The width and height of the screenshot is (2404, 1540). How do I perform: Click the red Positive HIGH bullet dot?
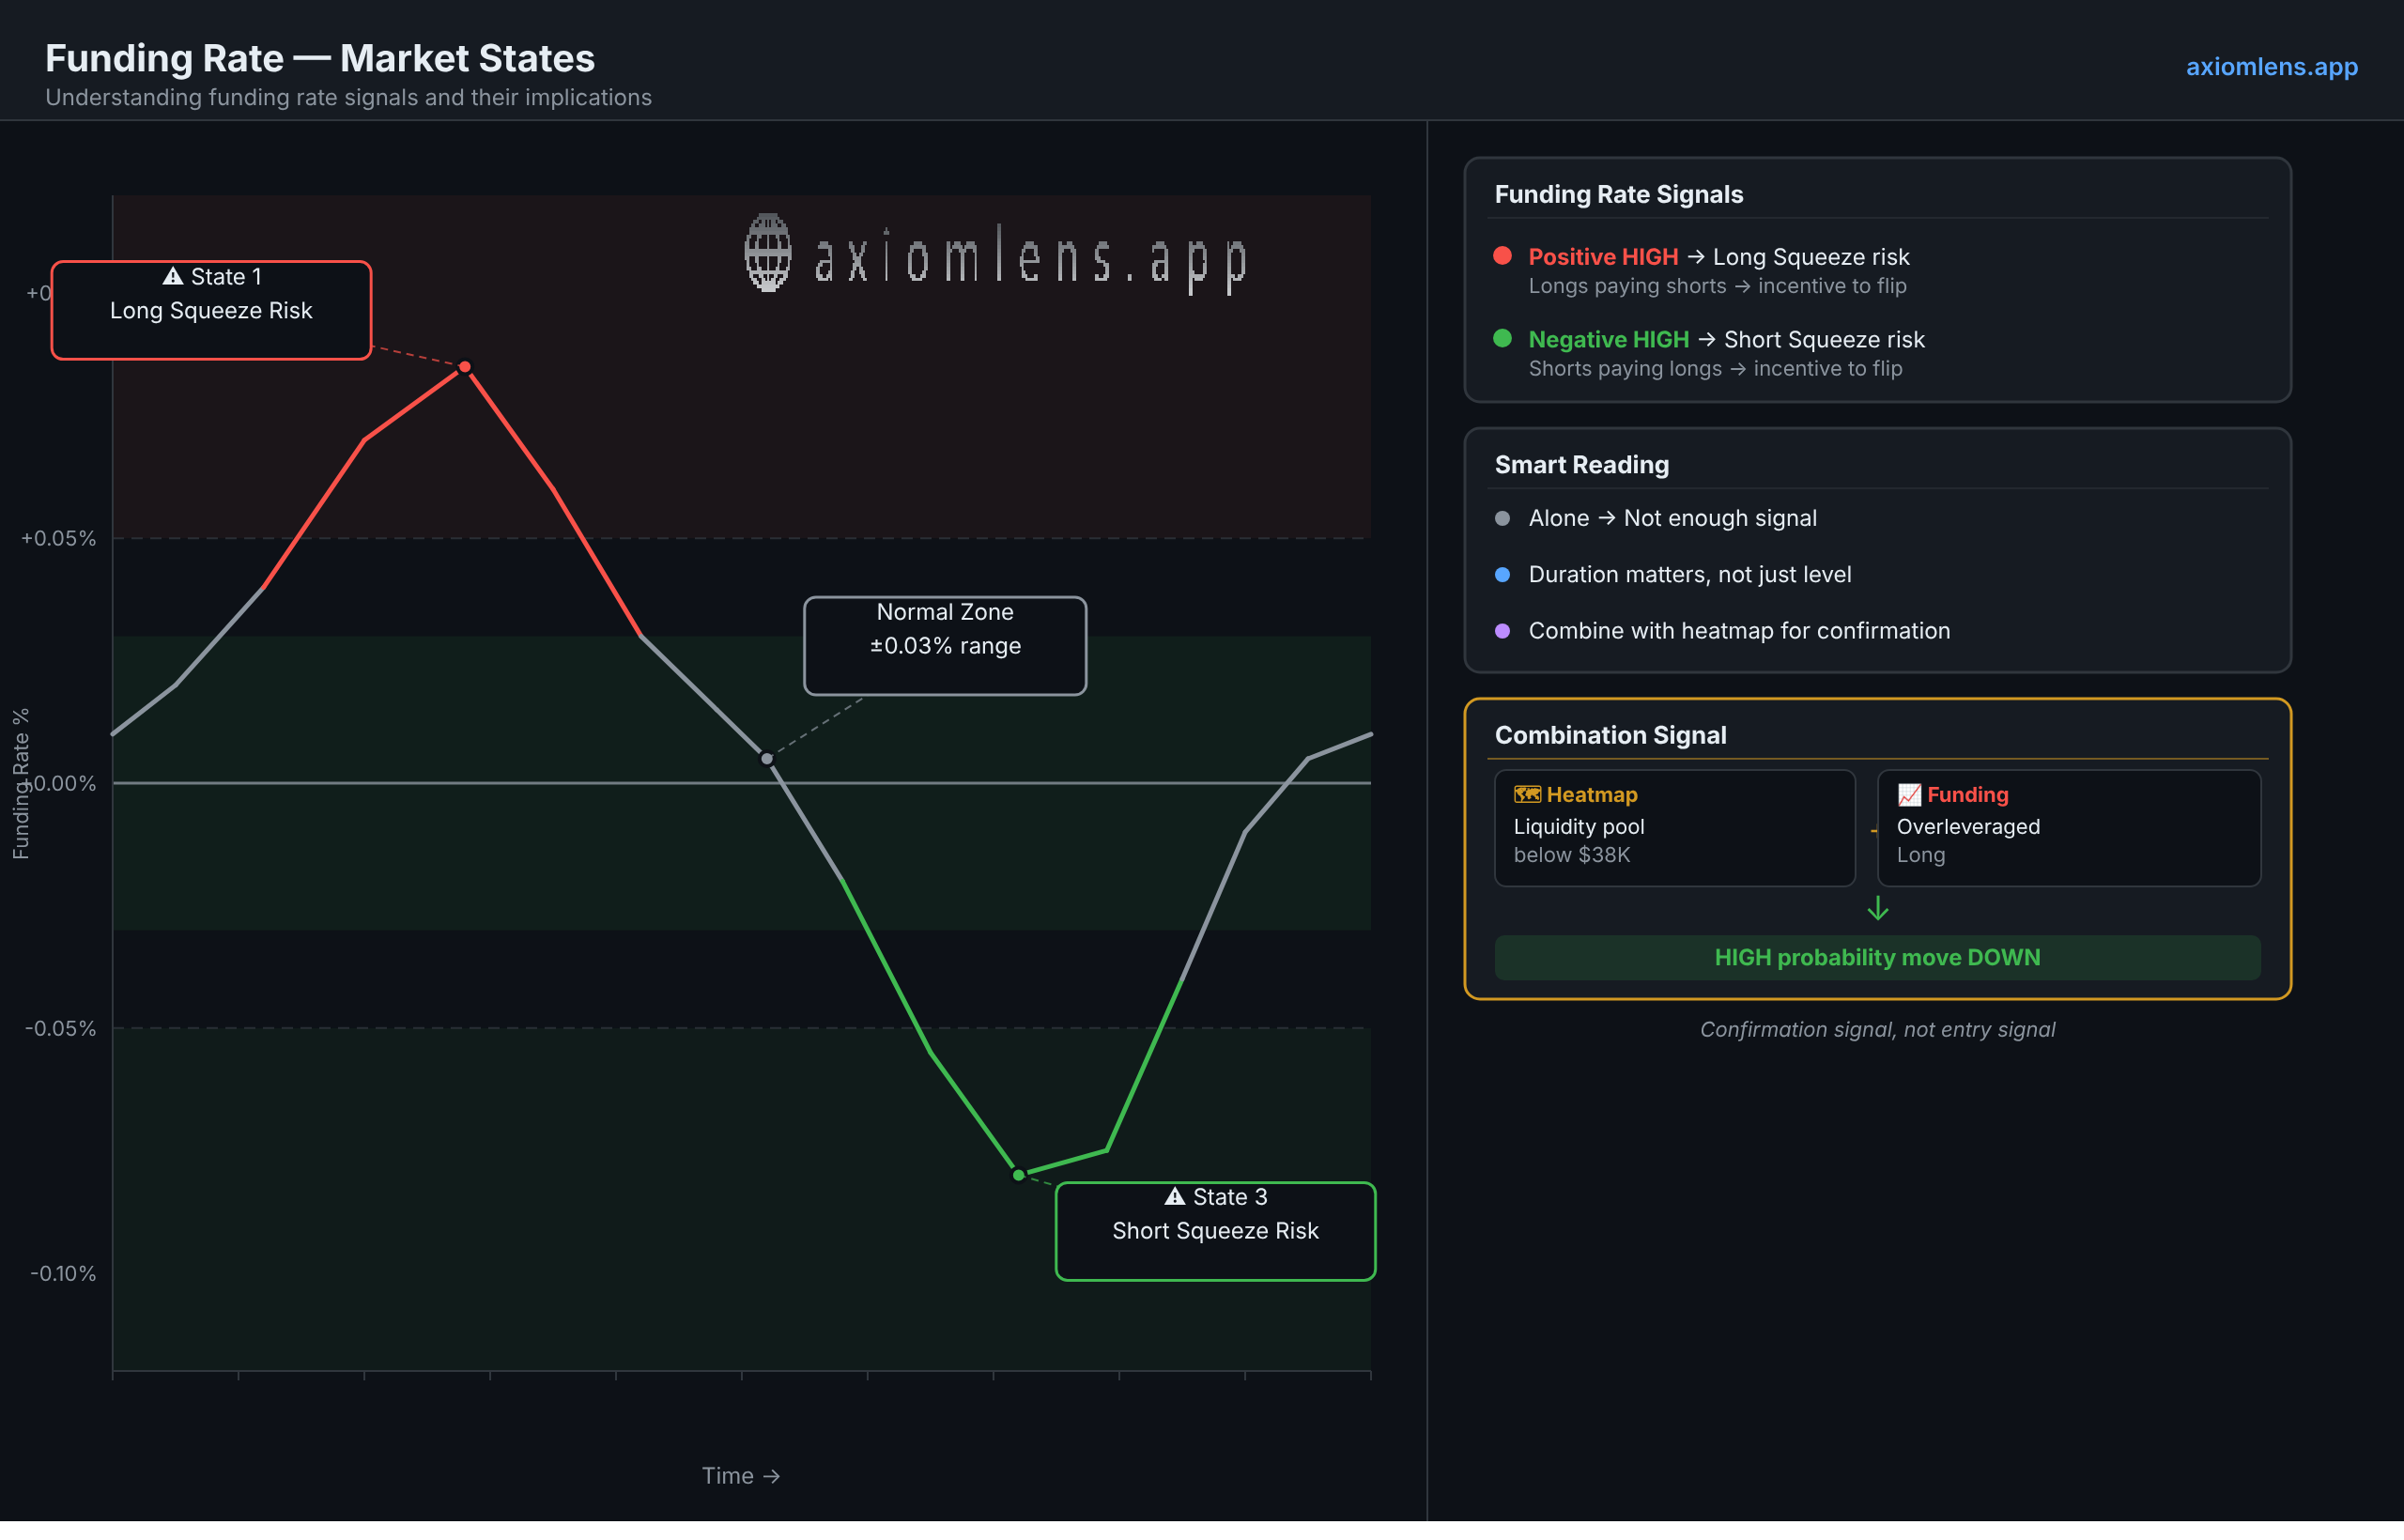(x=1502, y=256)
